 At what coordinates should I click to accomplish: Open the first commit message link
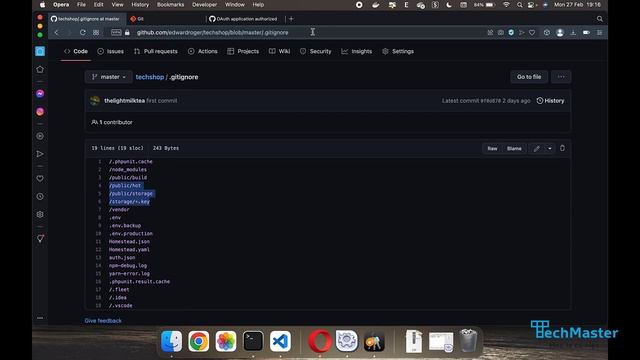(162, 100)
